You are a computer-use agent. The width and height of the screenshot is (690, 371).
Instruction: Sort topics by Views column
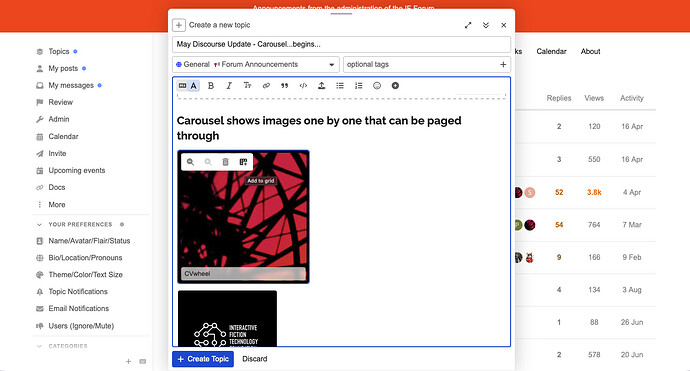point(594,98)
